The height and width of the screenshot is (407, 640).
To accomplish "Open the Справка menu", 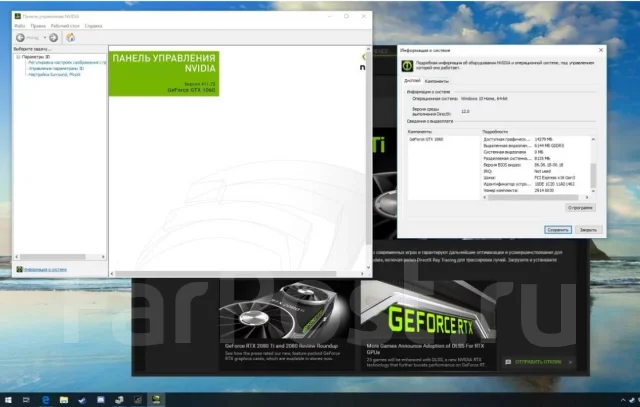I will coord(93,26).
